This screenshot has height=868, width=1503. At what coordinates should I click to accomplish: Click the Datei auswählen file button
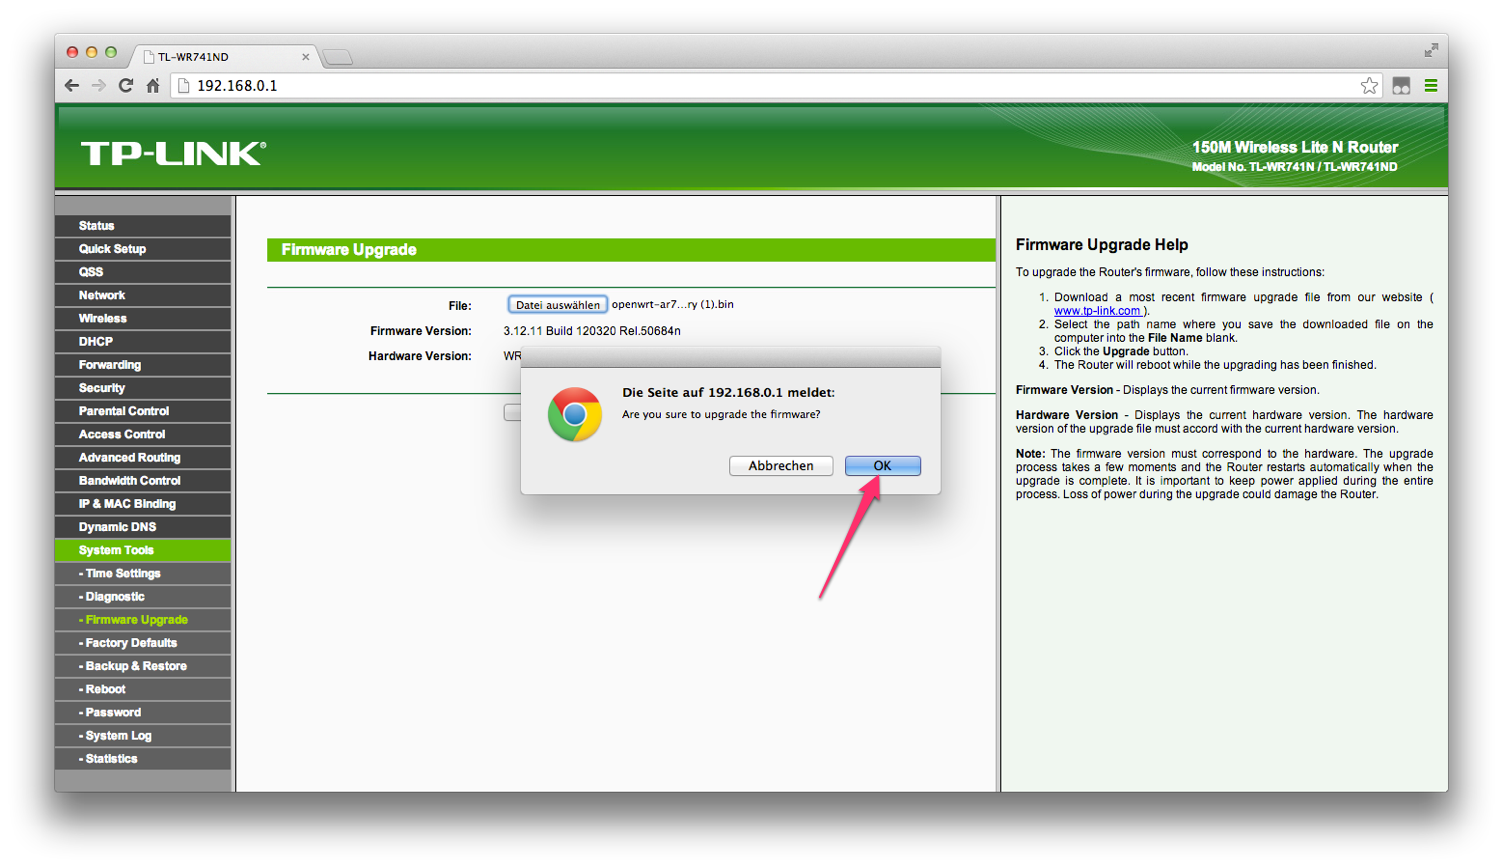[x=557, y=305]
